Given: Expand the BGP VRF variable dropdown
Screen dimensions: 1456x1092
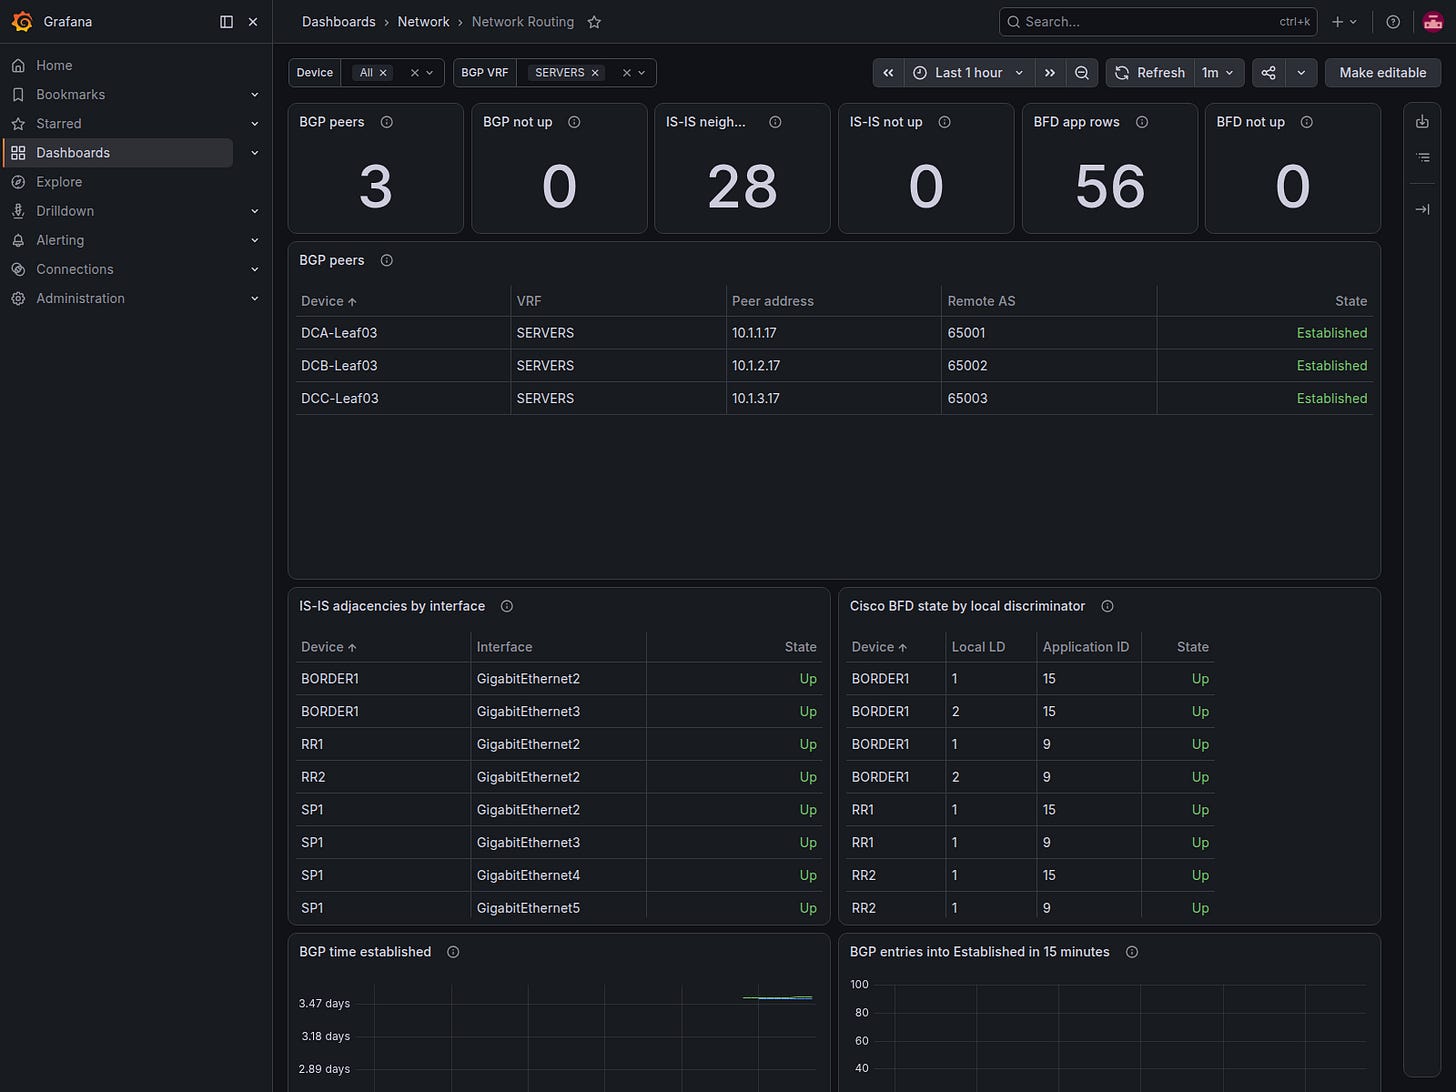Looking at the screenshot, I should (642, 73).
